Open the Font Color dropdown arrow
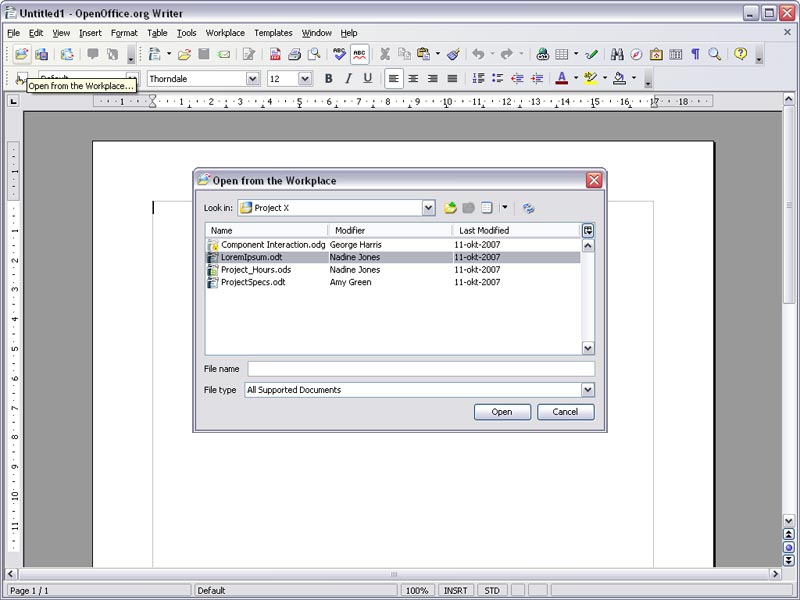Screen dimensions: 800x600 576,79
